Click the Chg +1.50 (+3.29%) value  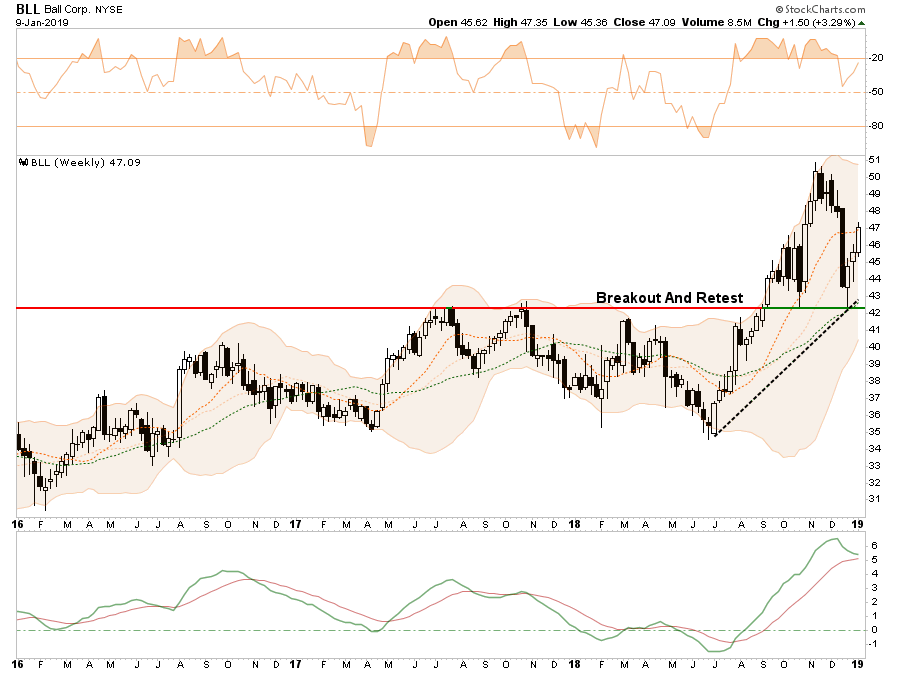coord(806,22)
